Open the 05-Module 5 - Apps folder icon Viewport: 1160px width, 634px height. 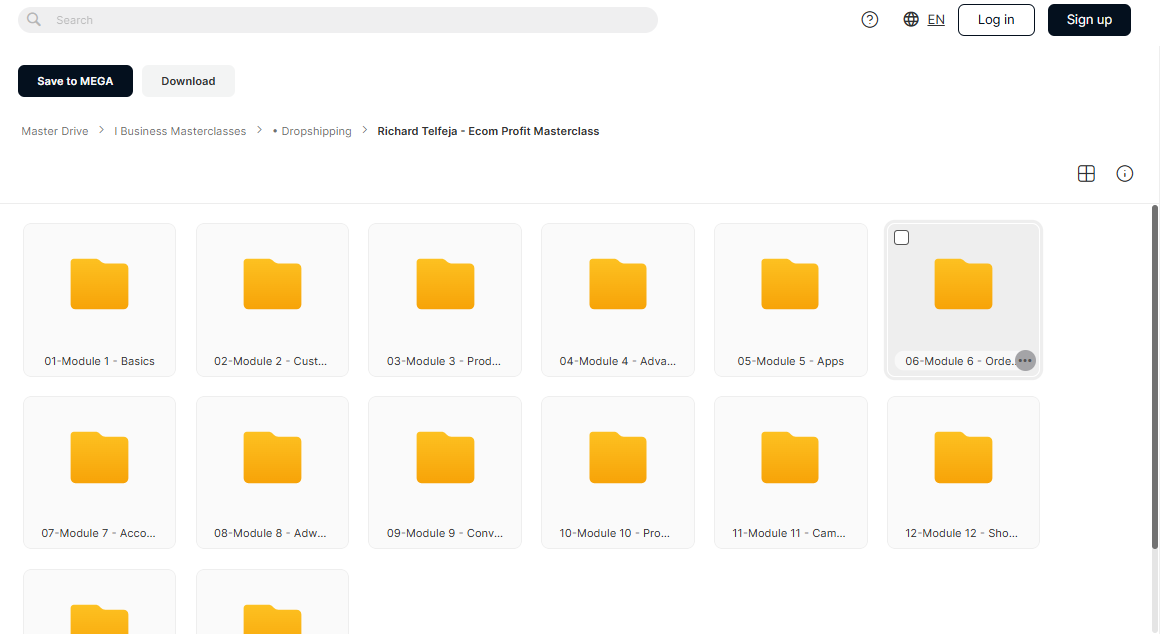[x=790, y=284]
